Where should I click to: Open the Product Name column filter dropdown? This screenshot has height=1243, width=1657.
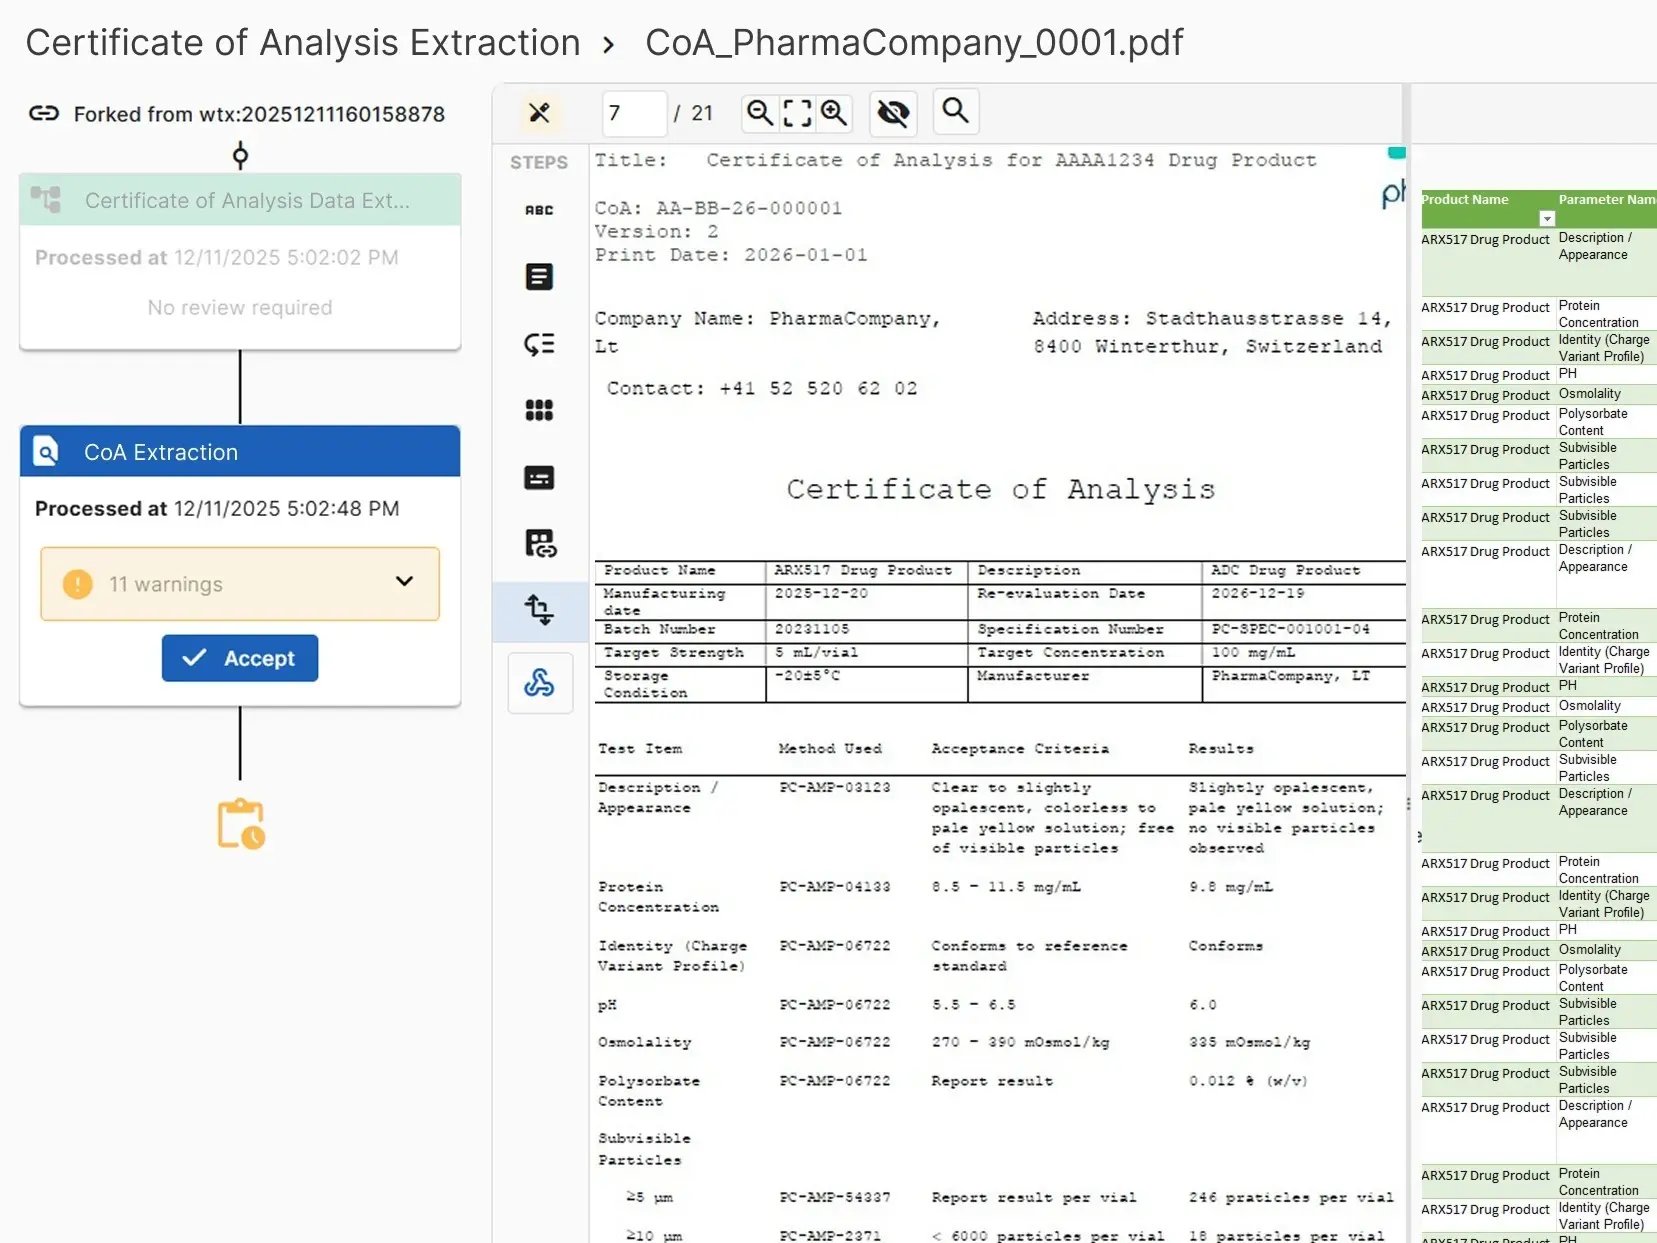point(1547,219)
